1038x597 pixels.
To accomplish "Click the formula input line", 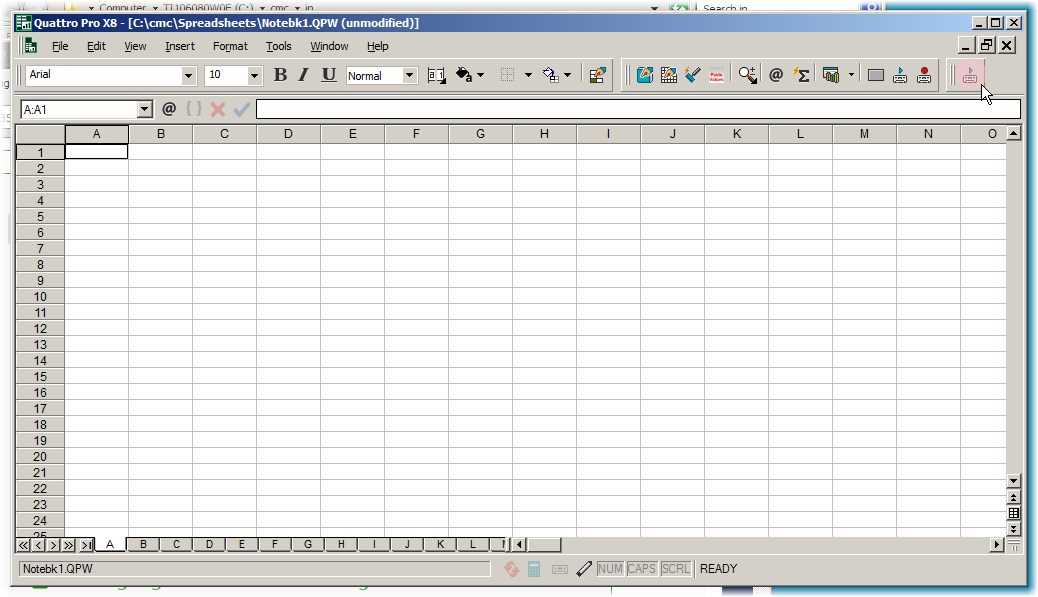I will [638, 109].
